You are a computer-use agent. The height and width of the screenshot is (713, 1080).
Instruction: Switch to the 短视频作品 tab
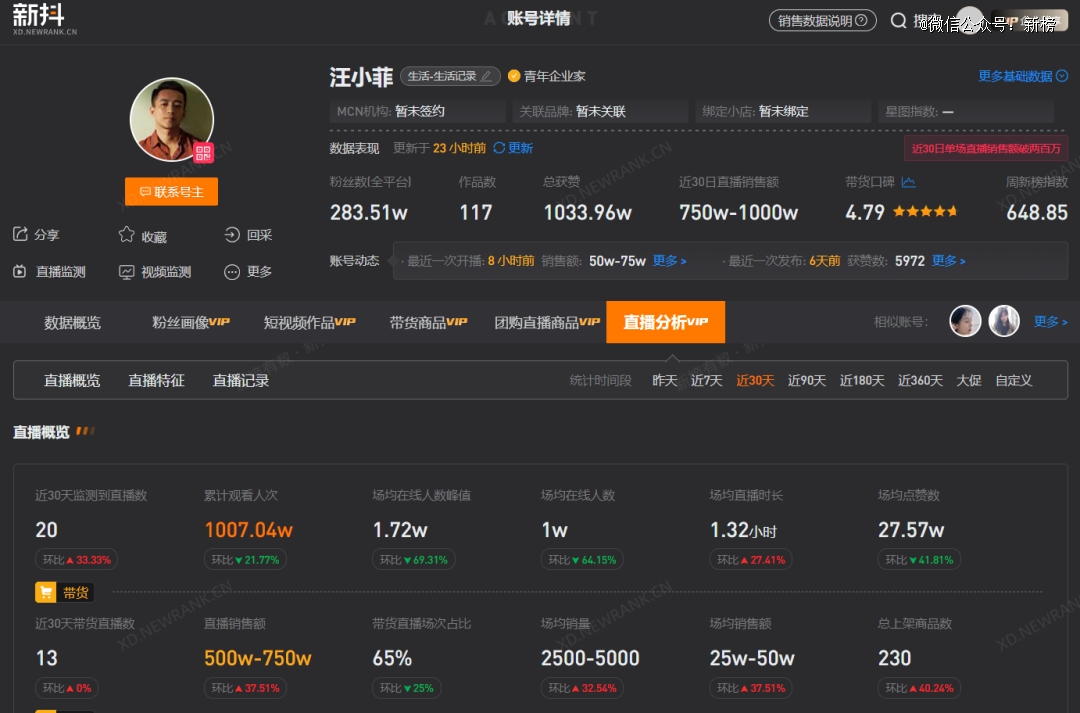pos(309,322)
